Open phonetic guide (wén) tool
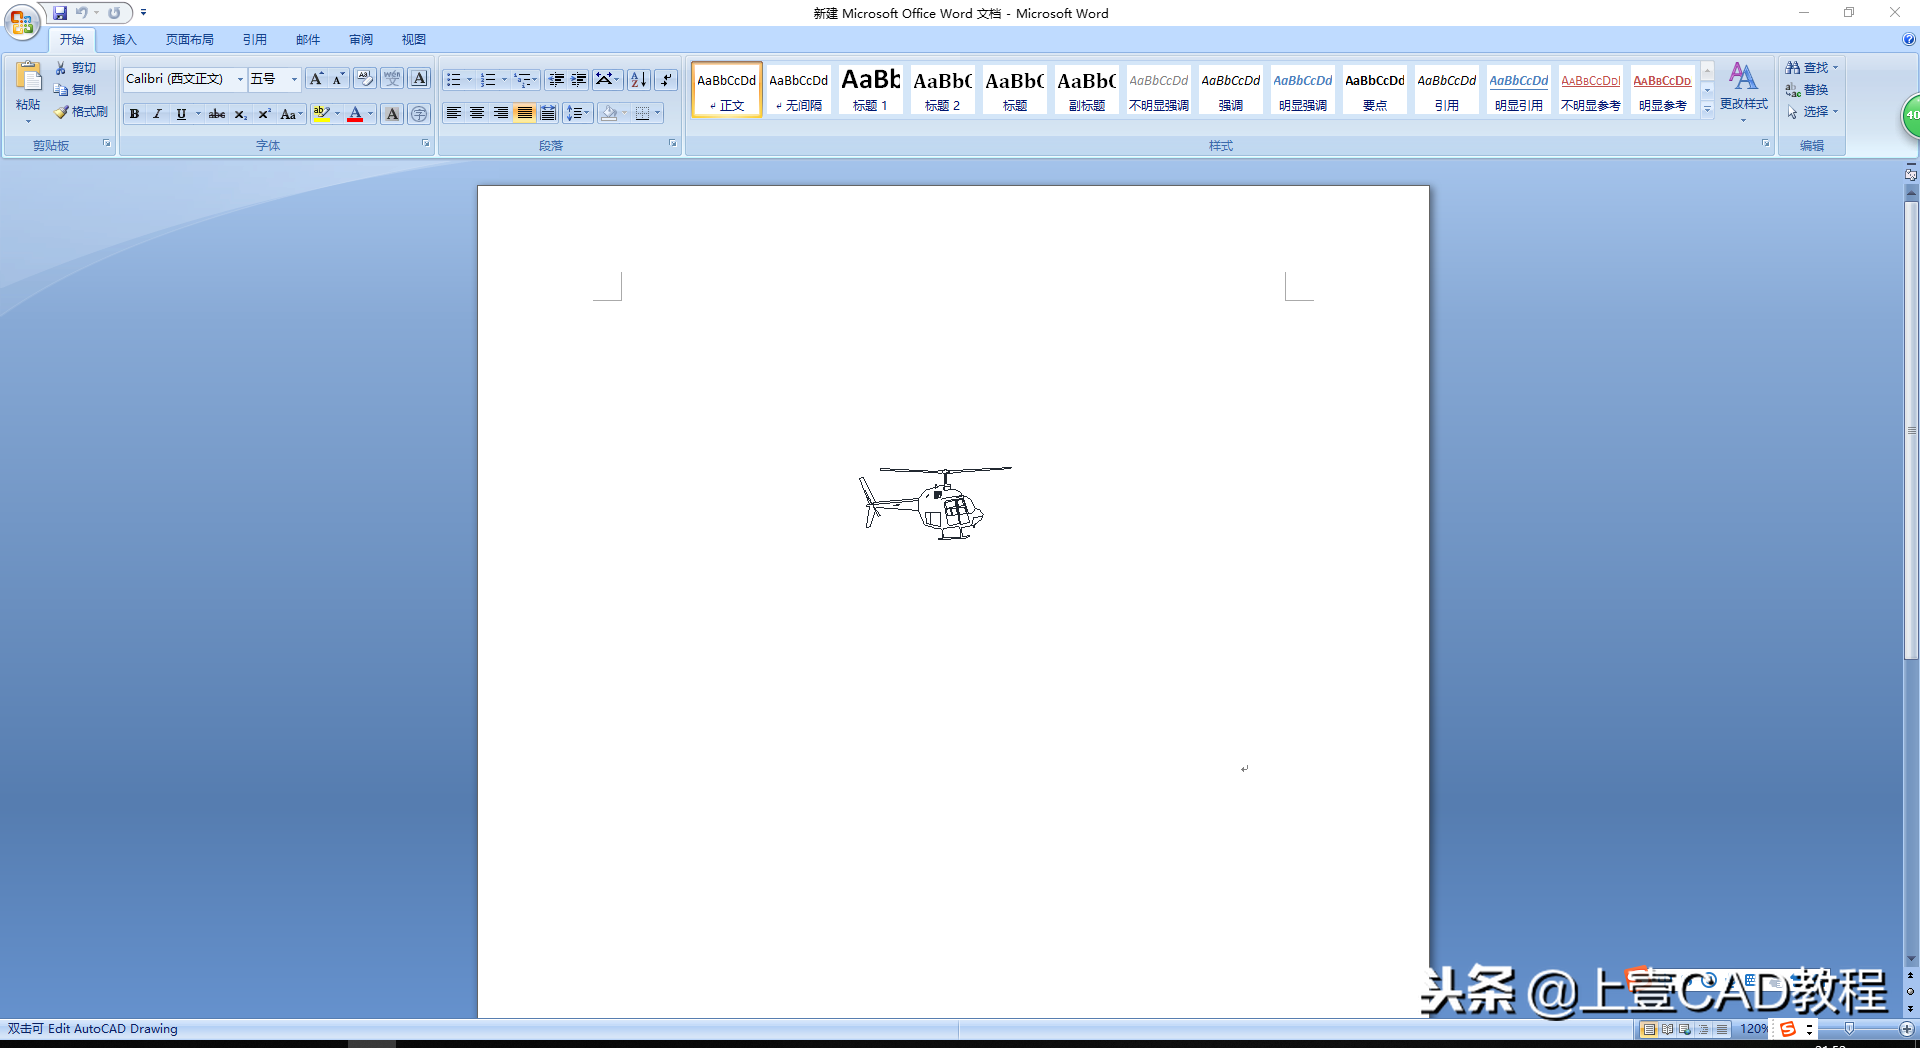1920x1048 pixels. [392, 79]
